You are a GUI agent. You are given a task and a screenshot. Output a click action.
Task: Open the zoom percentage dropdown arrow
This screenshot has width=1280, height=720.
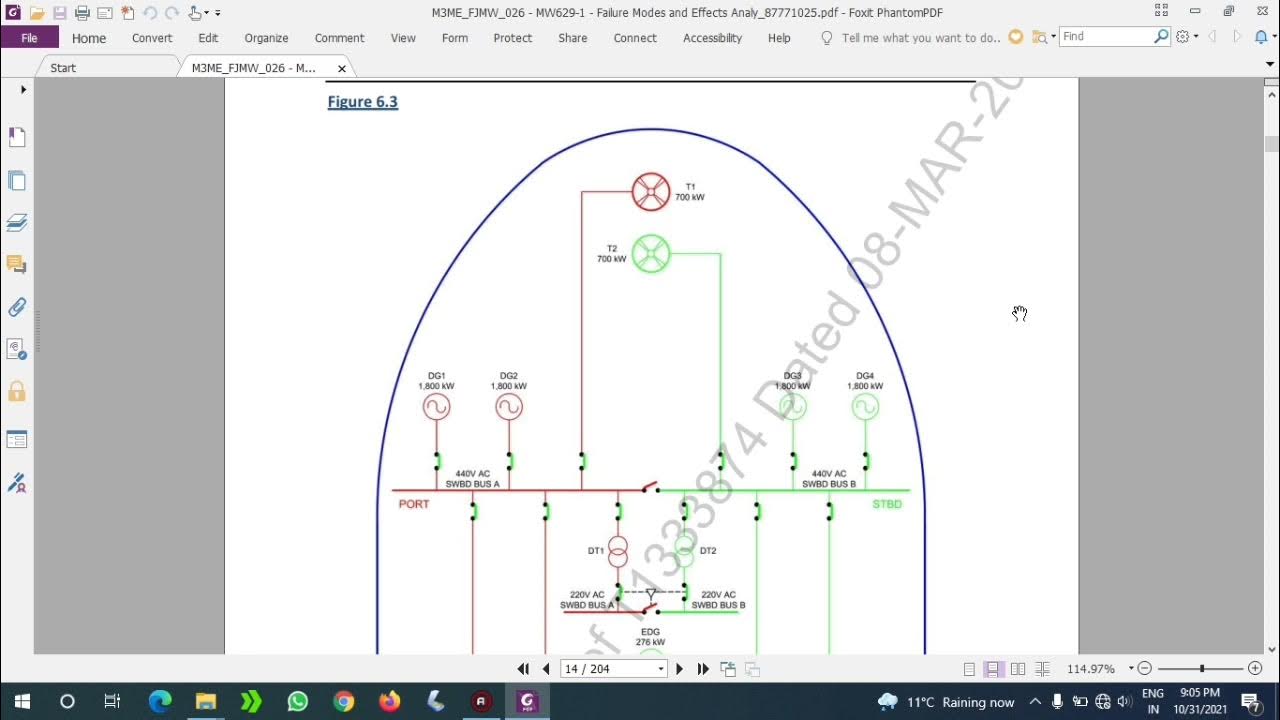(1131, 669)
